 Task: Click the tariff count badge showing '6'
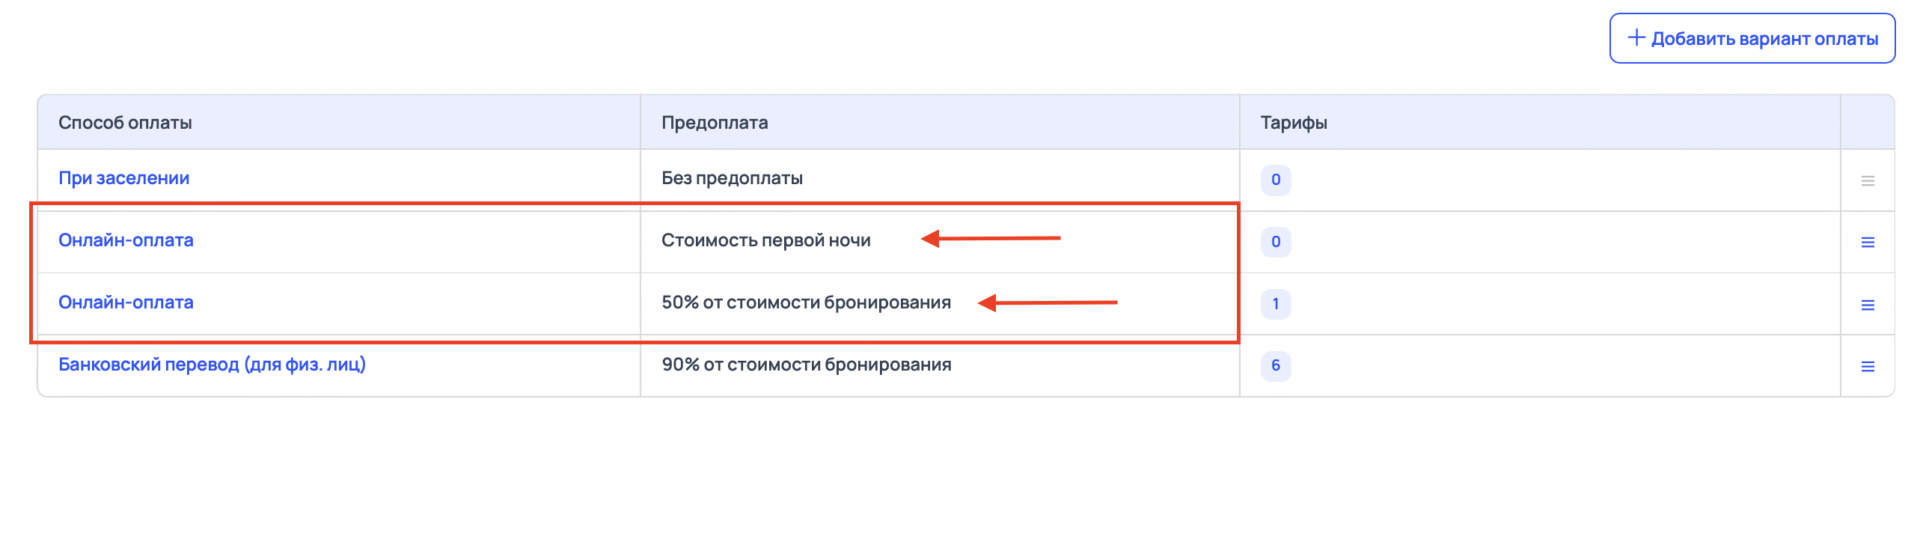pyautogui.click(x=1275, y=366)
